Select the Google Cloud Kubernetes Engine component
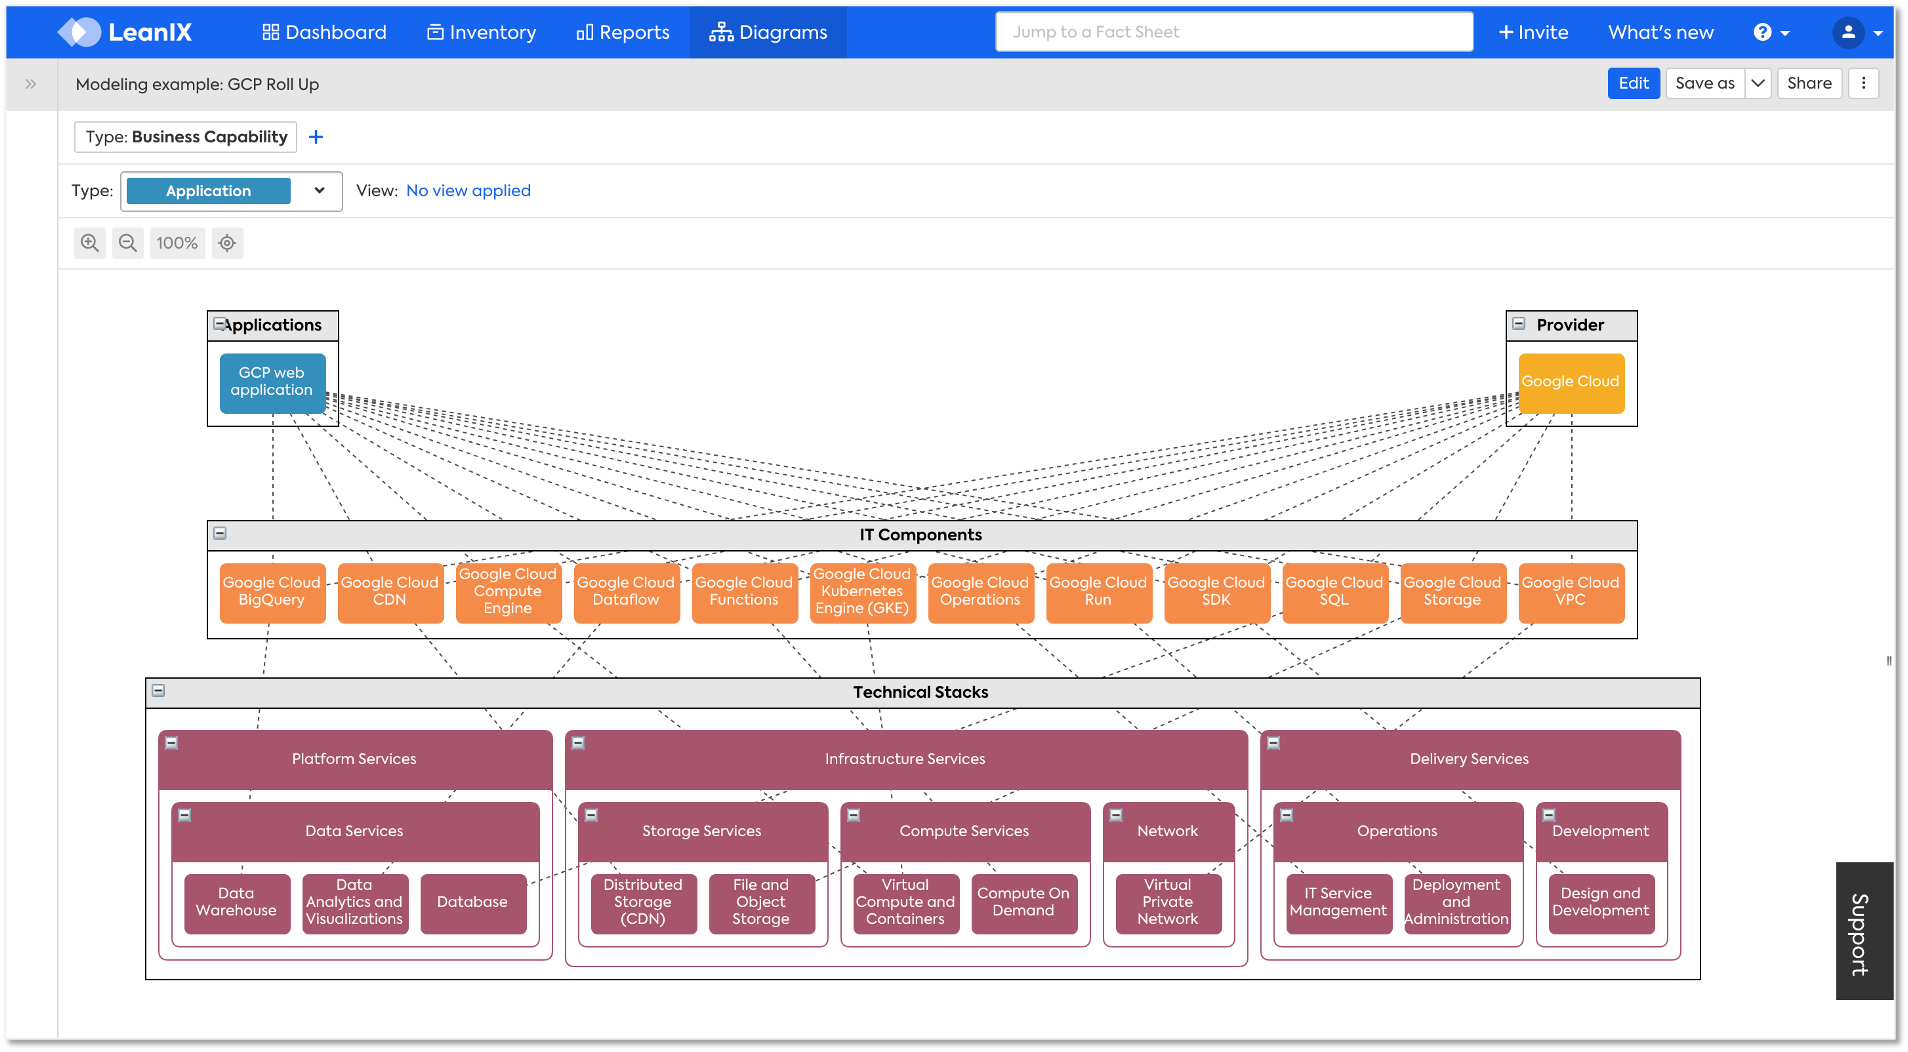Screen dimensions: 1908x1052 [862, 592]
